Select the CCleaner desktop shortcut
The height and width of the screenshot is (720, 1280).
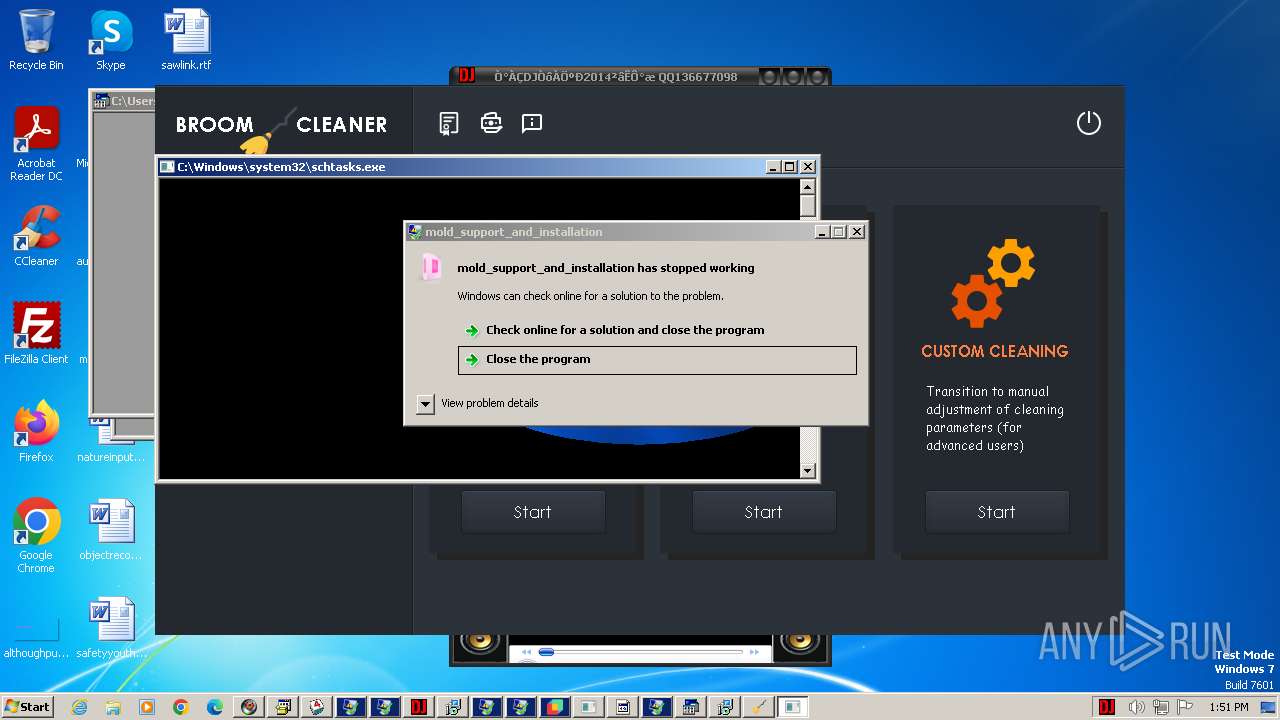pyautogui.click(x=36, y=236)
